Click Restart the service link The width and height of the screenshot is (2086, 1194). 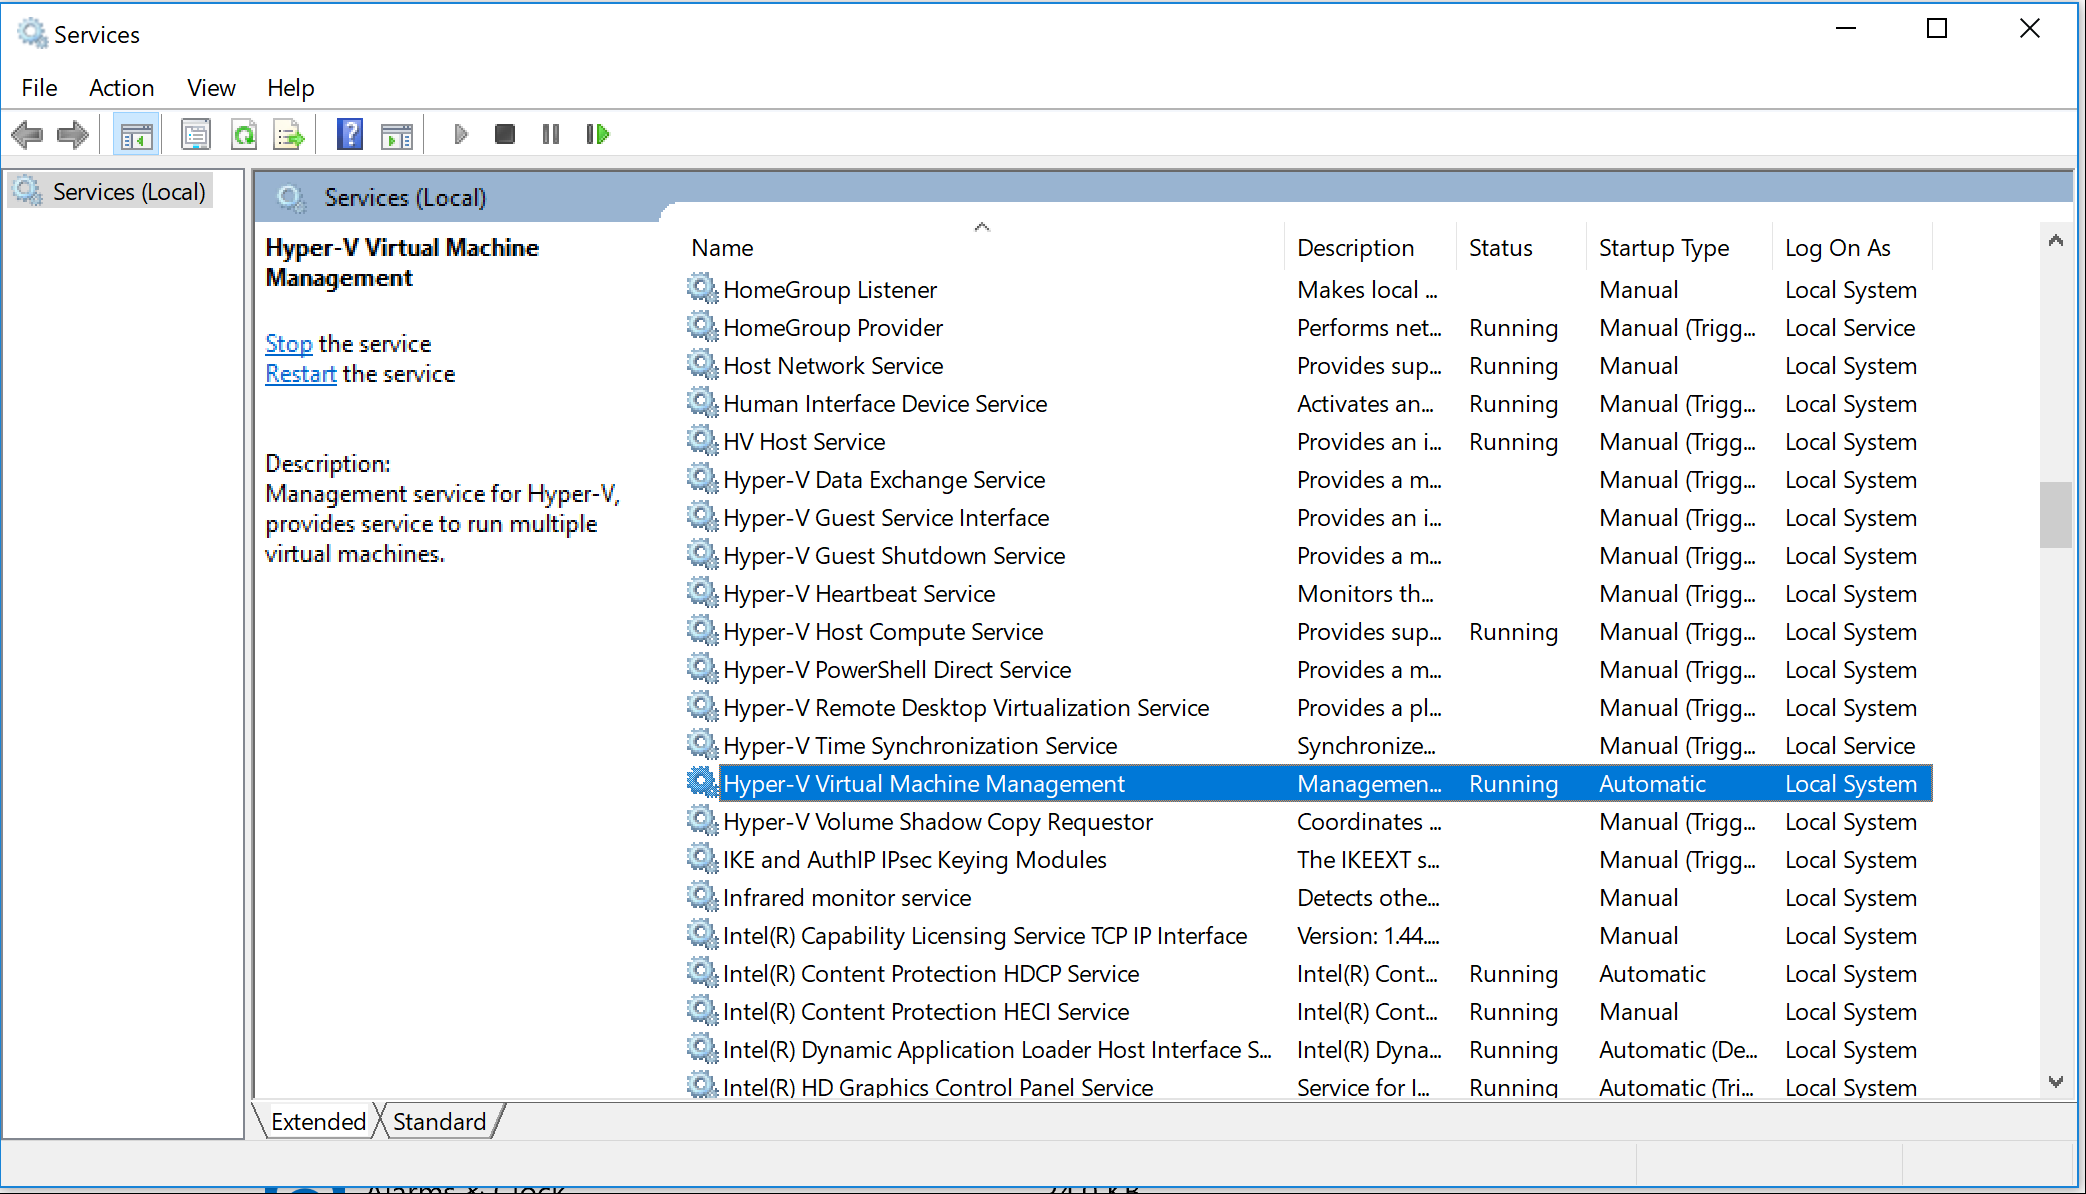[x=299, y=373]
